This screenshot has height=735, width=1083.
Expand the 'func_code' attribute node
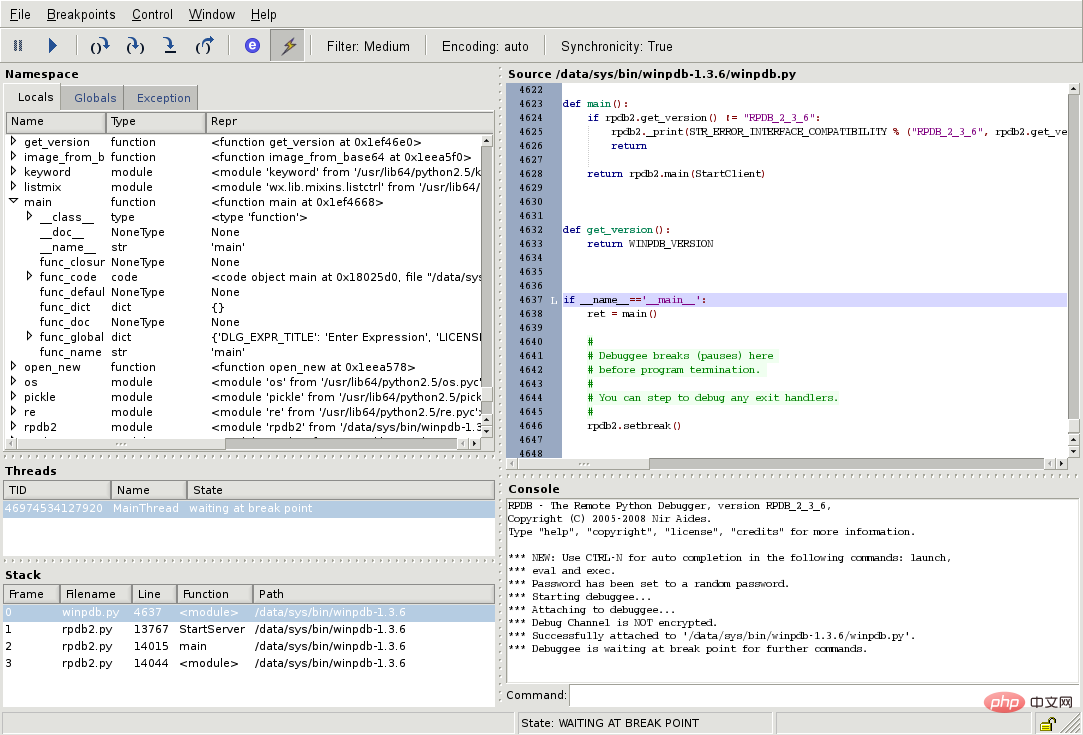(x=30, y=277)
